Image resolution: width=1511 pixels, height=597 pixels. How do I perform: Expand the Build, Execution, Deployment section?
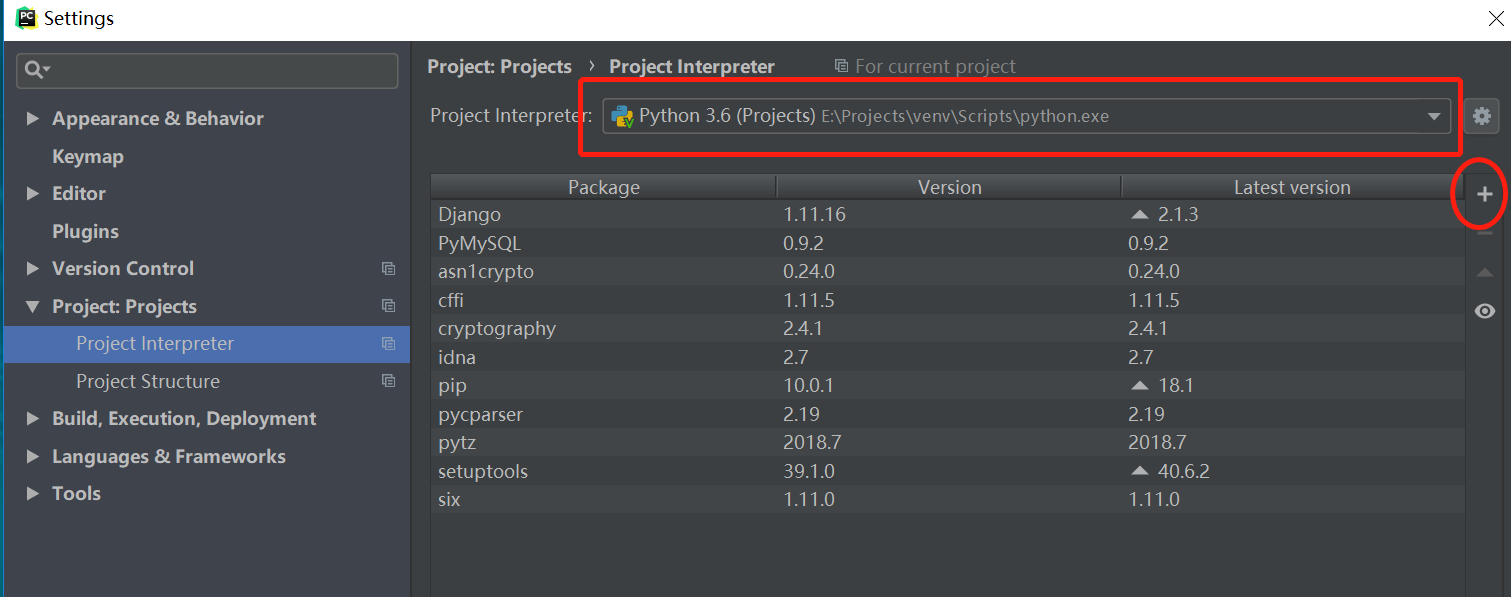tap(33, 419)
